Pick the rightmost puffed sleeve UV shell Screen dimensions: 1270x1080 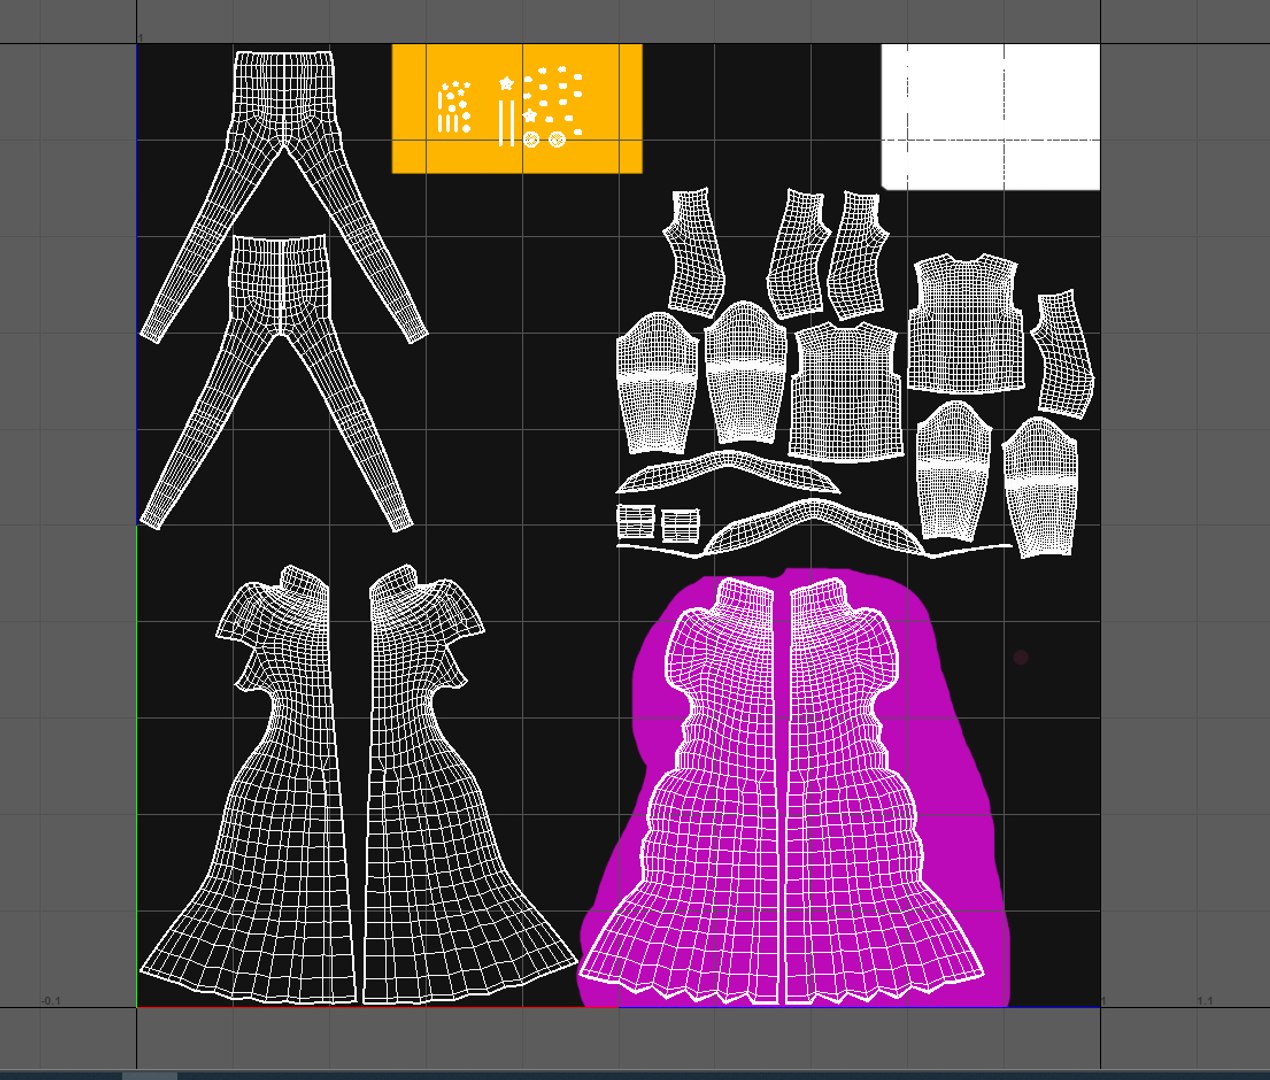pos(1041,486)
